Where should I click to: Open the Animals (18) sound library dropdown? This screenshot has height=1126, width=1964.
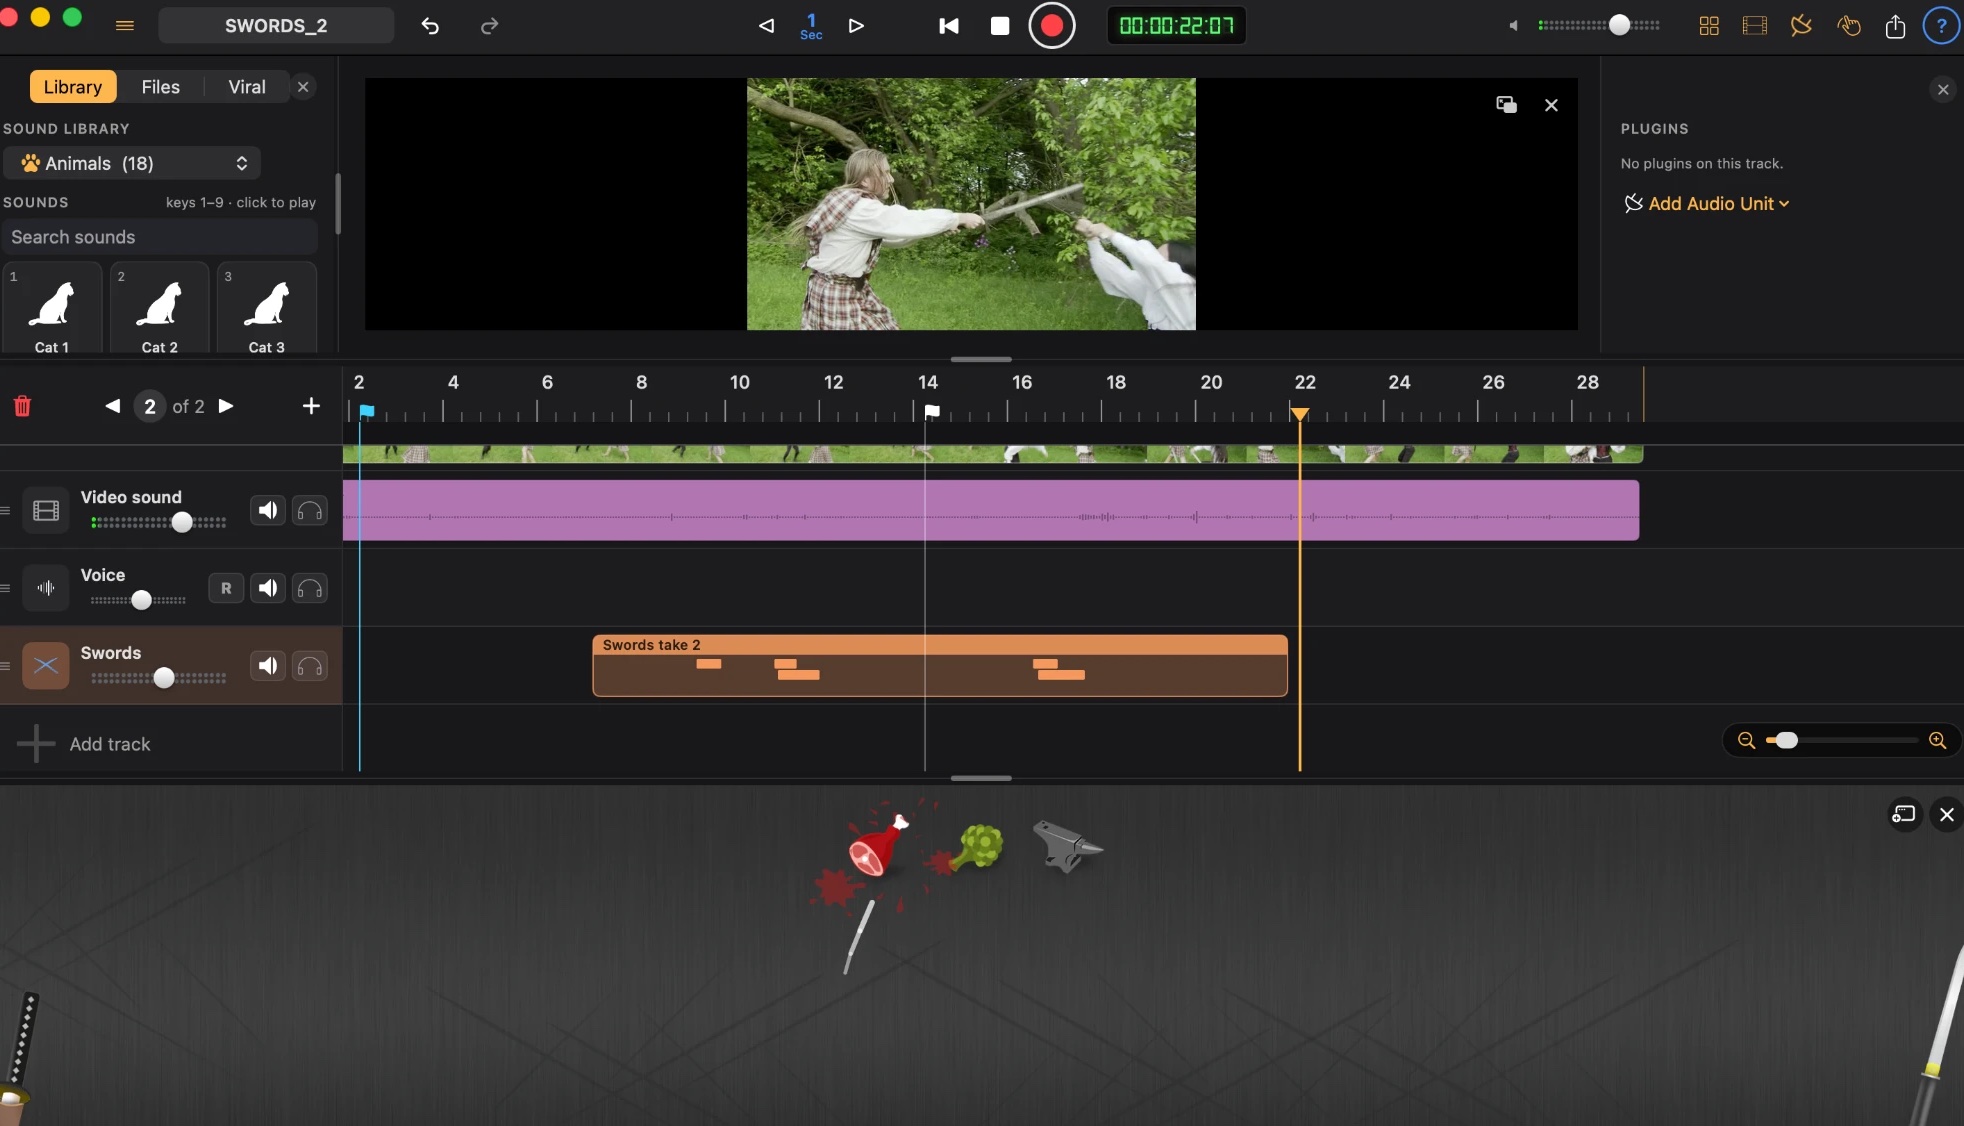[132, 163]
